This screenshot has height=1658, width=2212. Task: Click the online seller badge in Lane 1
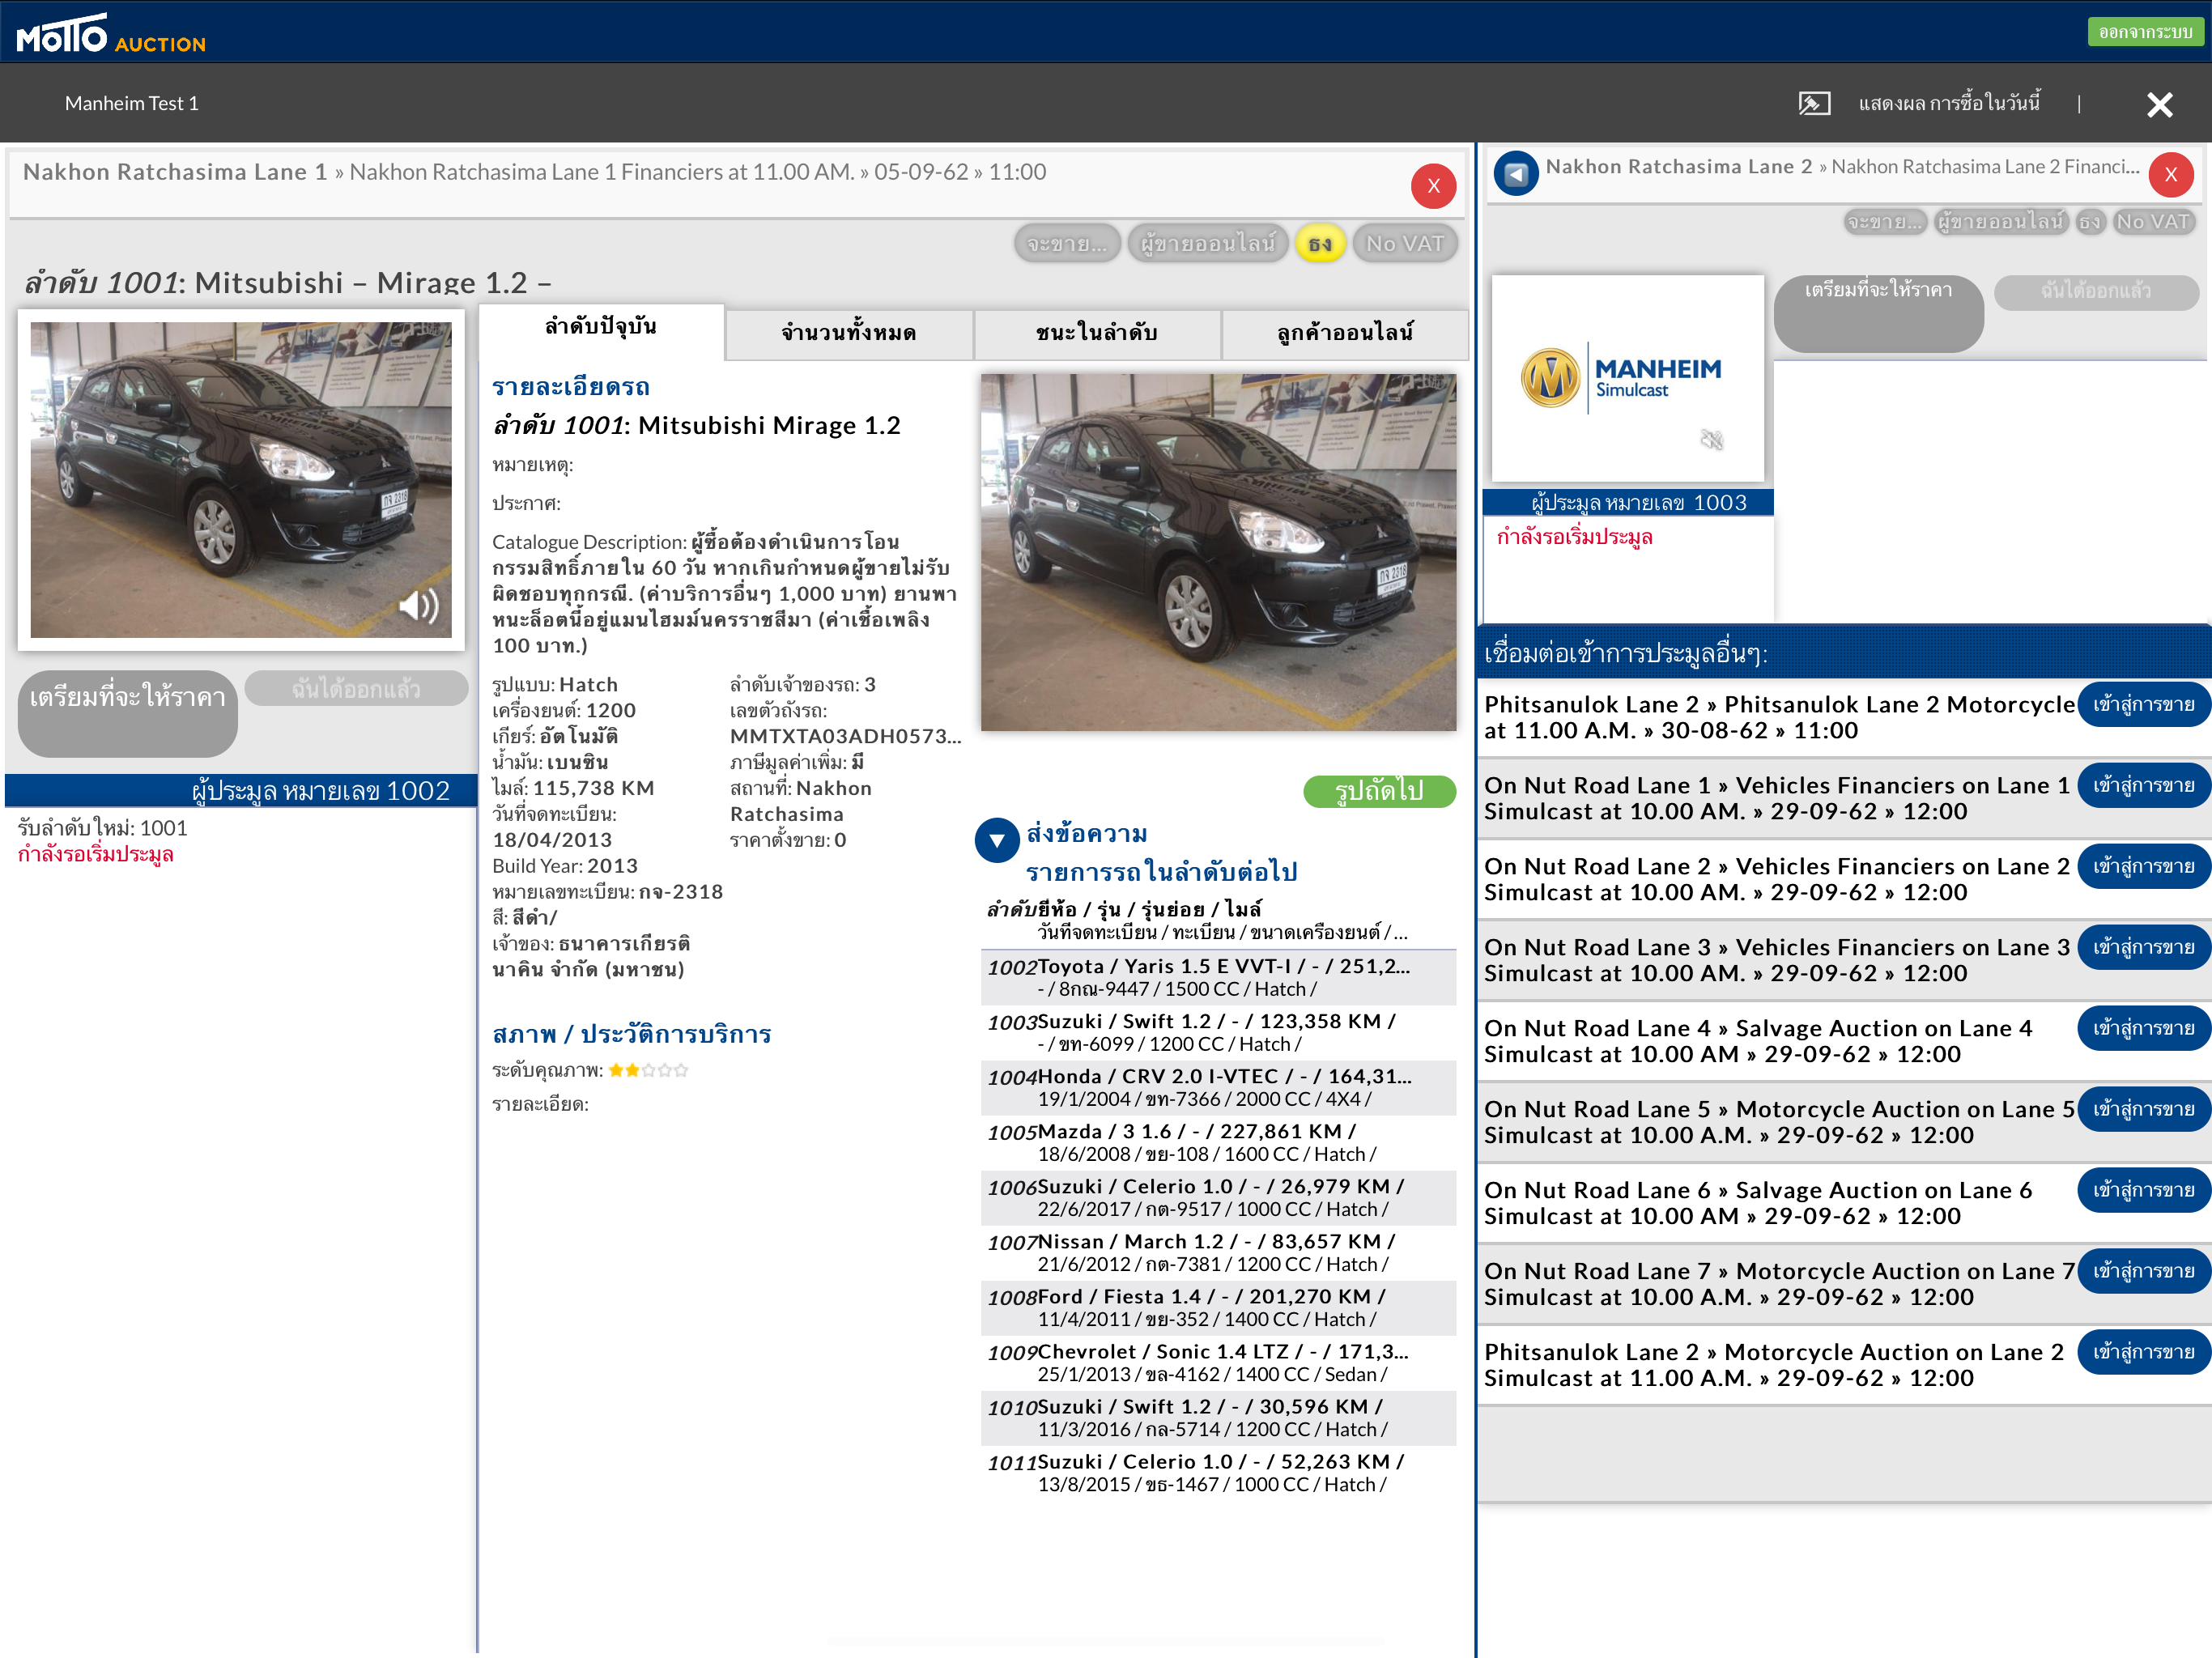click(x=1208, y=243)
